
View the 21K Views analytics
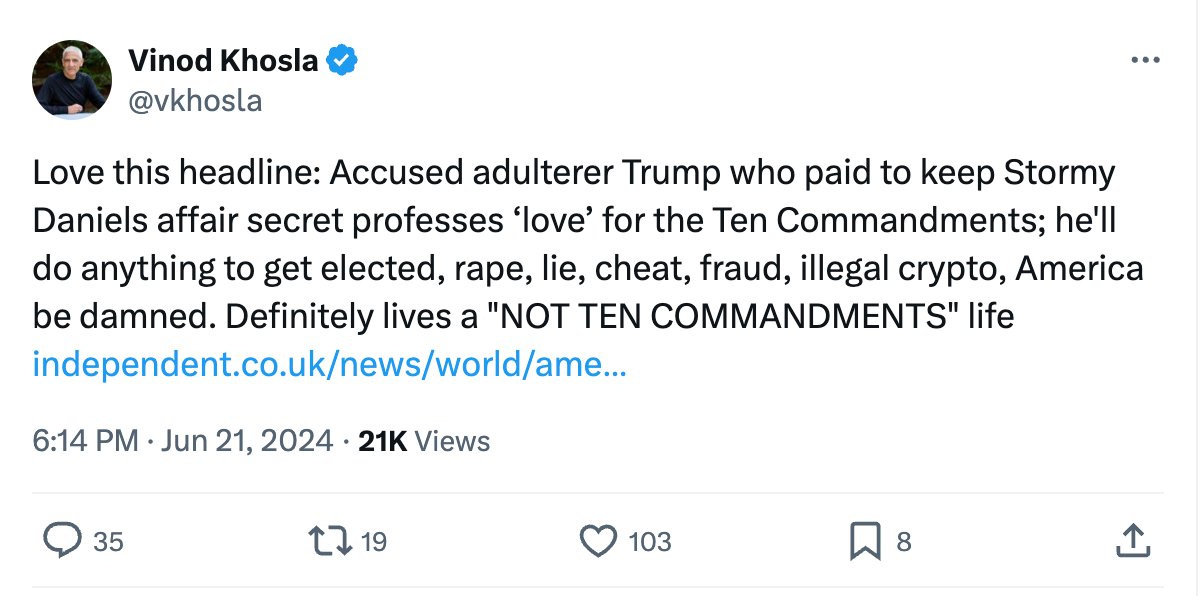pos(424,441)
